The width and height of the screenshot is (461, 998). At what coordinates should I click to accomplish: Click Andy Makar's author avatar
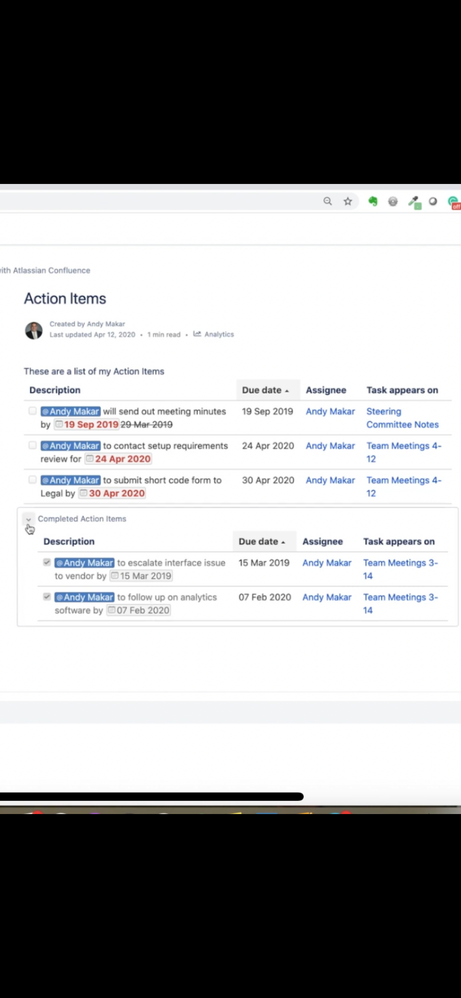[34, 330]
